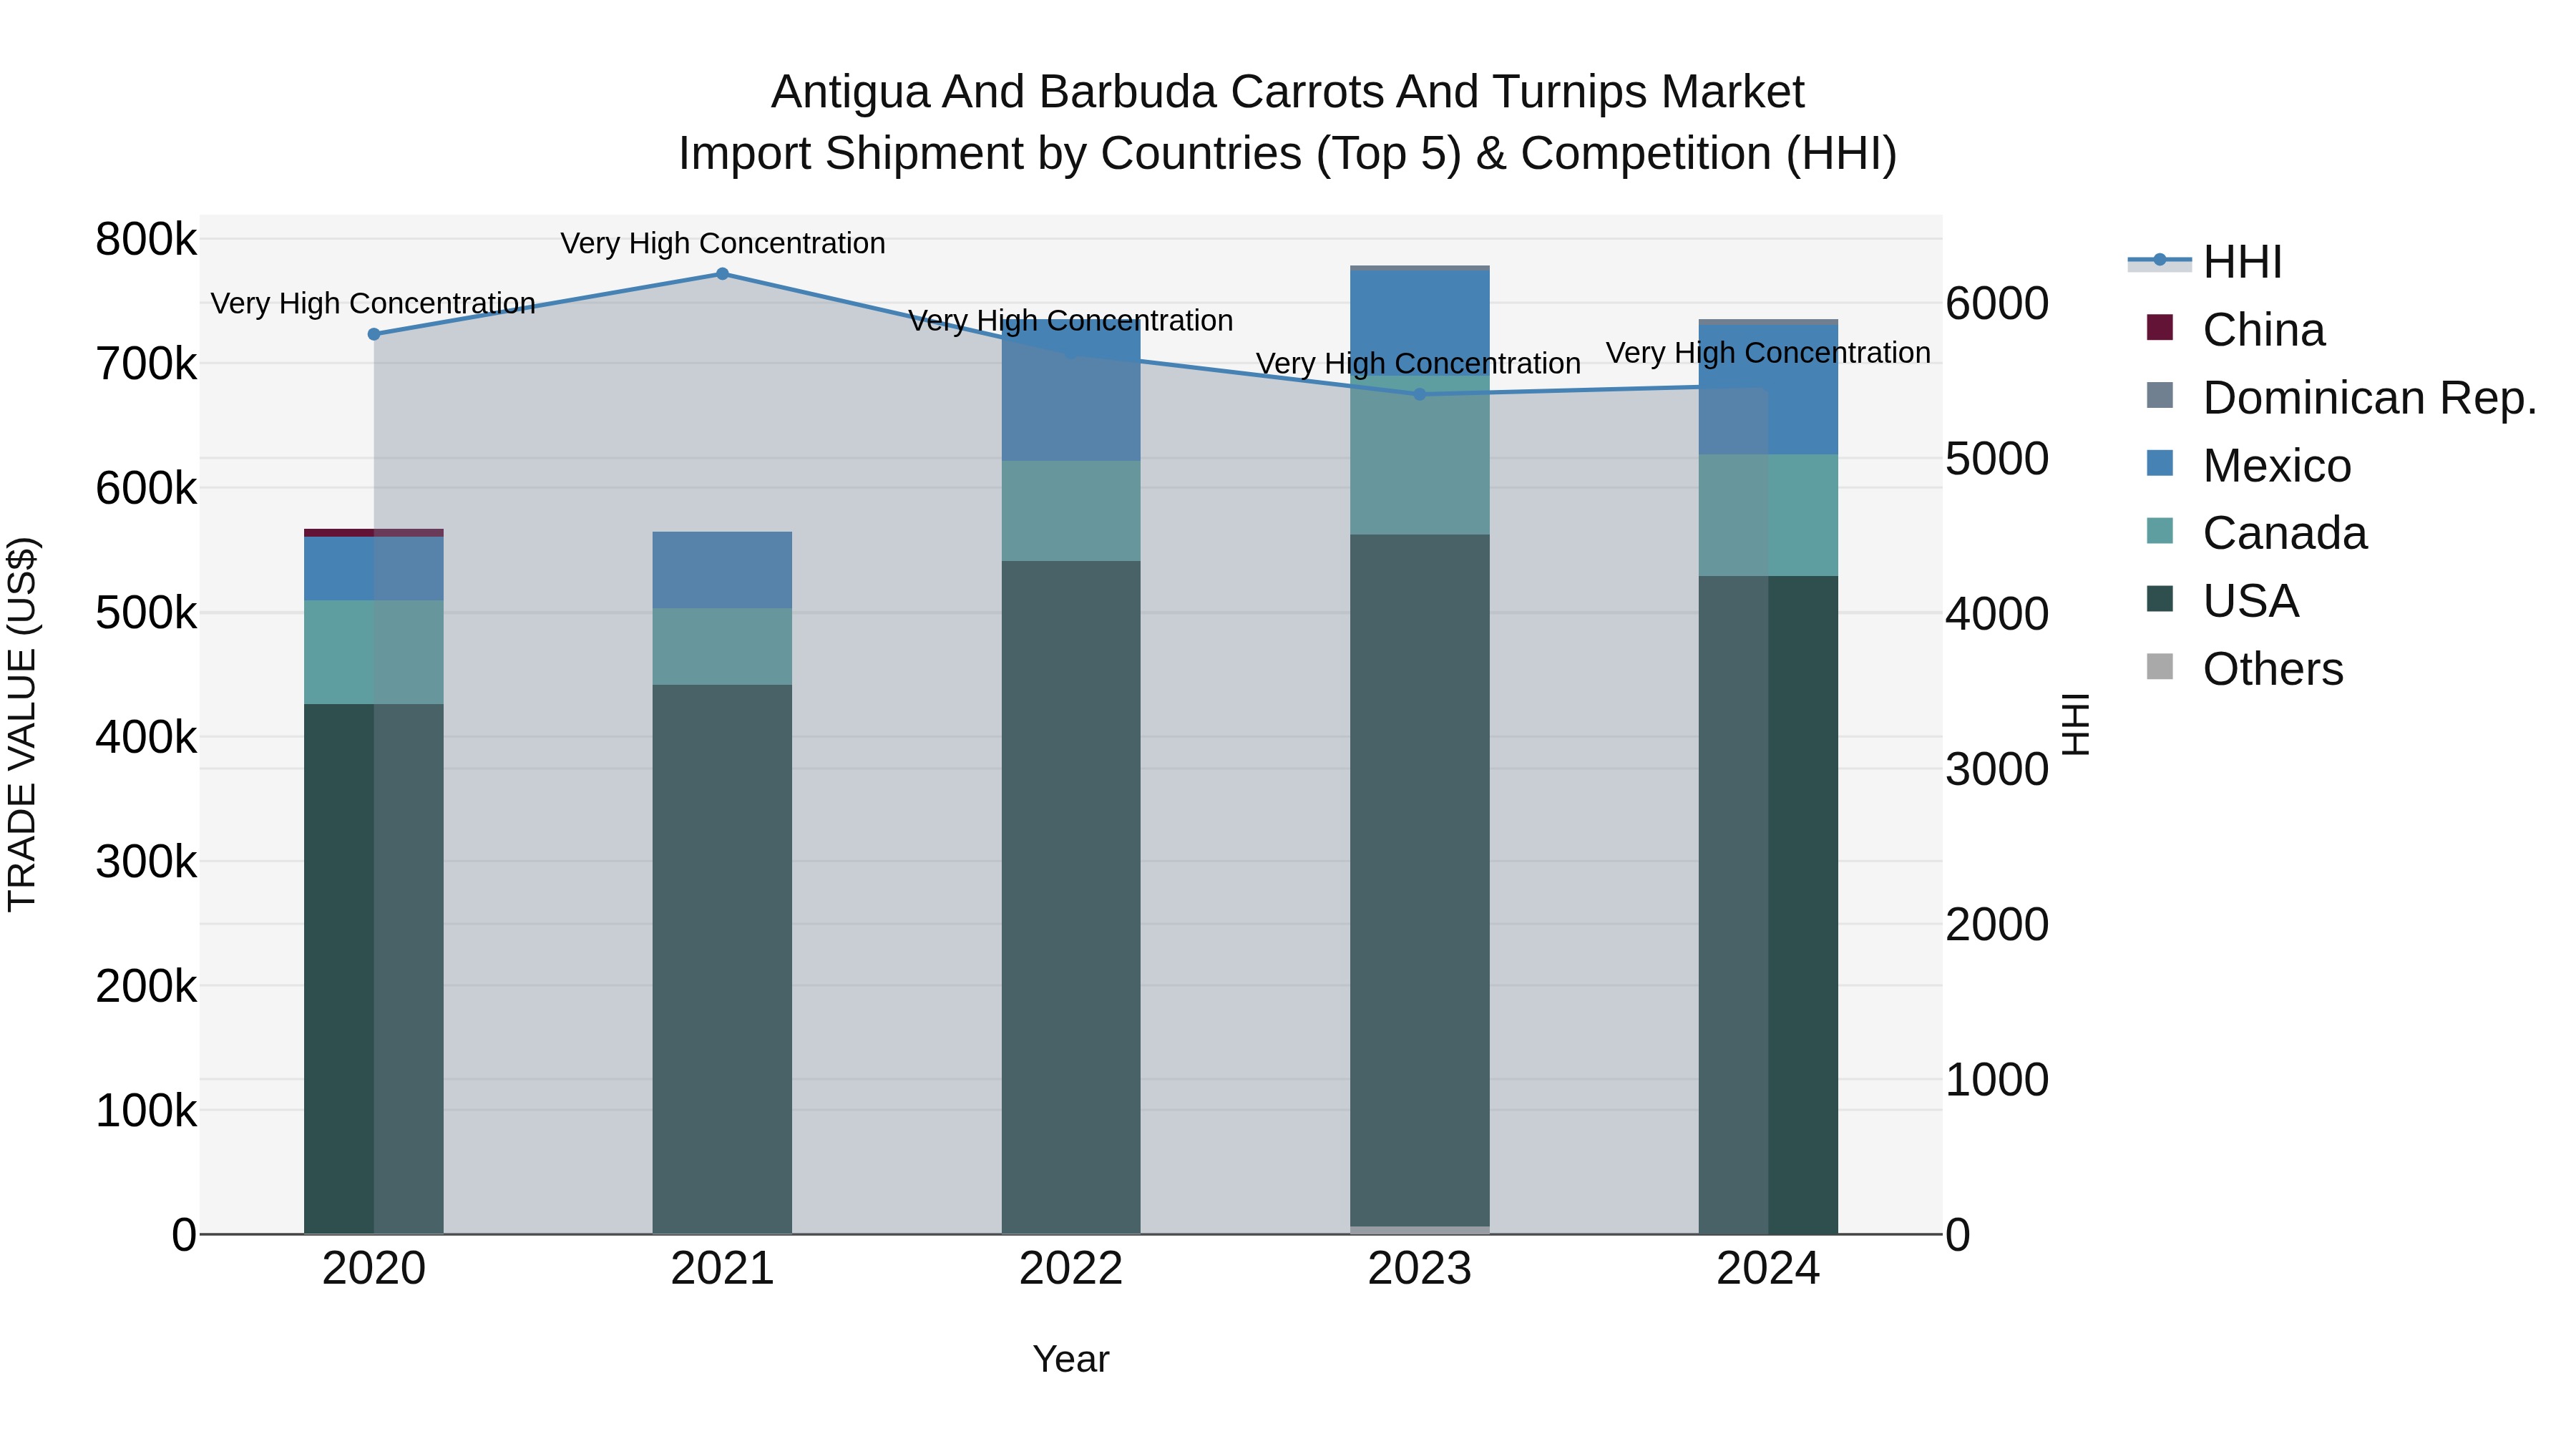Toggle Others series in the legend
Viewport: 2576px width, 1449px height.
(x=2245, y=669)
